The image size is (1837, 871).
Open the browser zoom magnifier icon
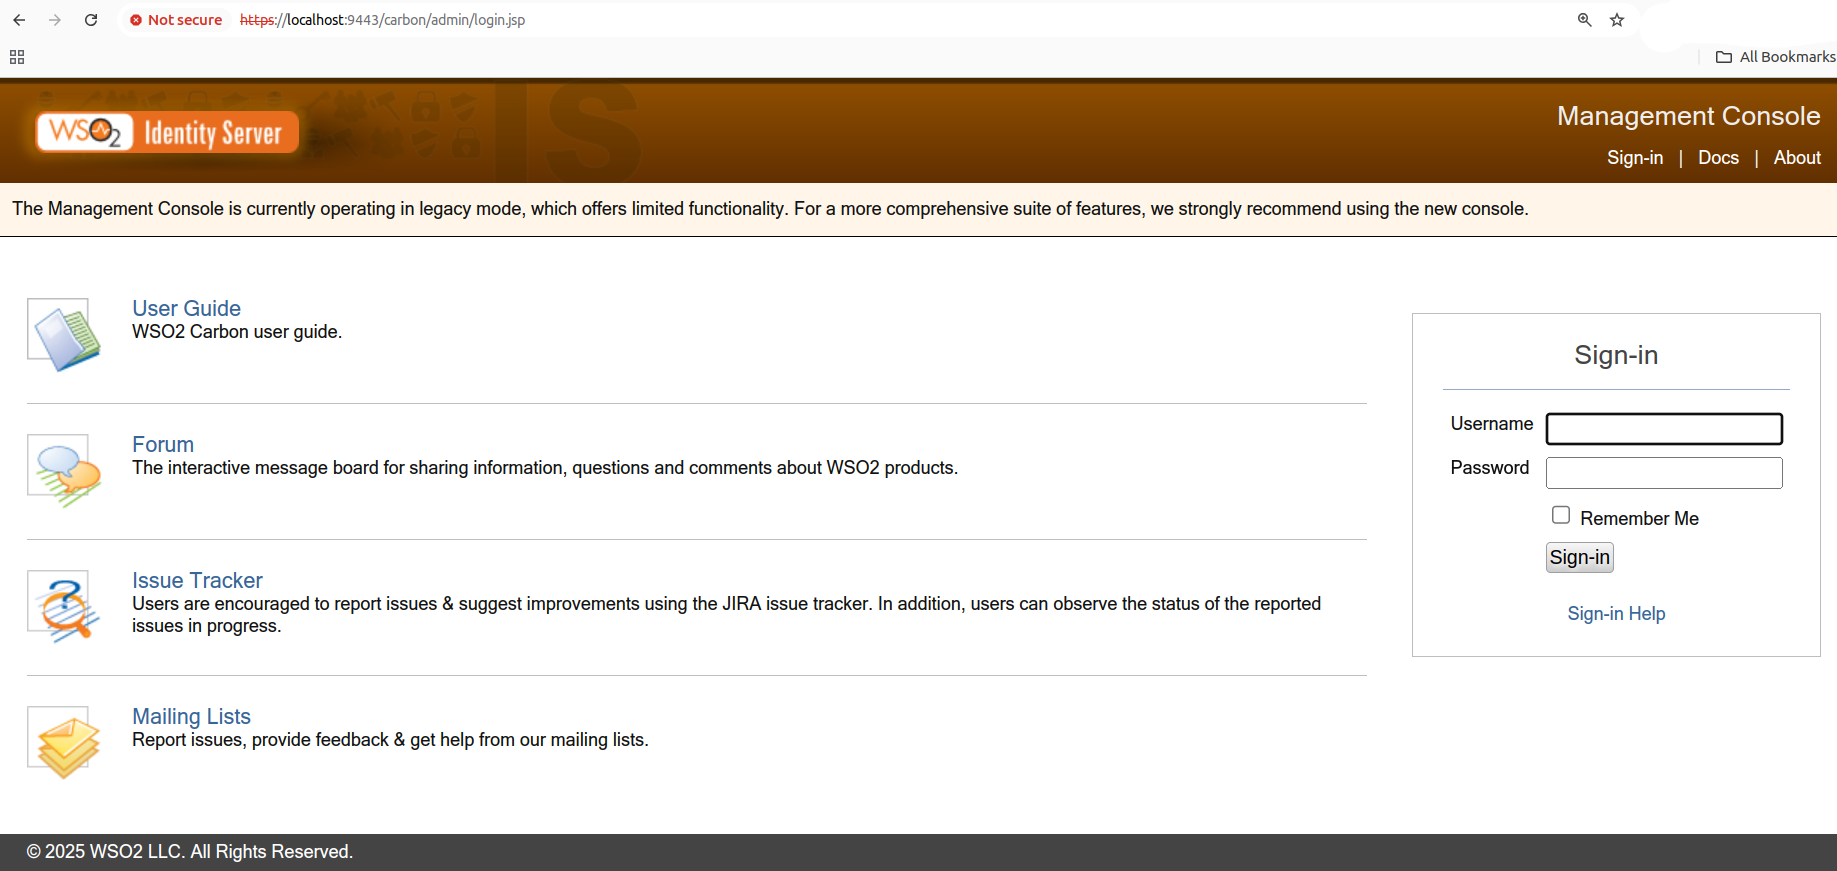(x=1585, y=20)
